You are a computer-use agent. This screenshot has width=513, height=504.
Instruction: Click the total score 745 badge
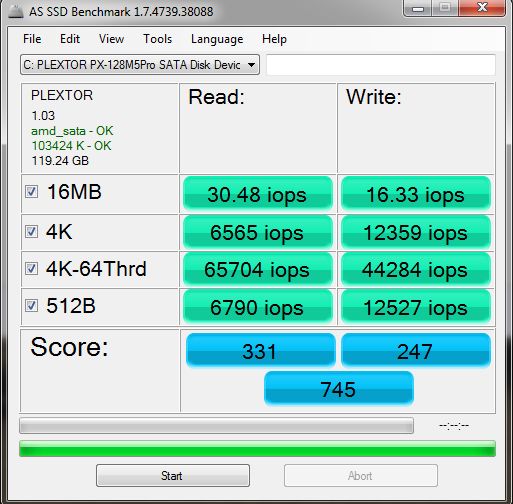pos(339,389)
